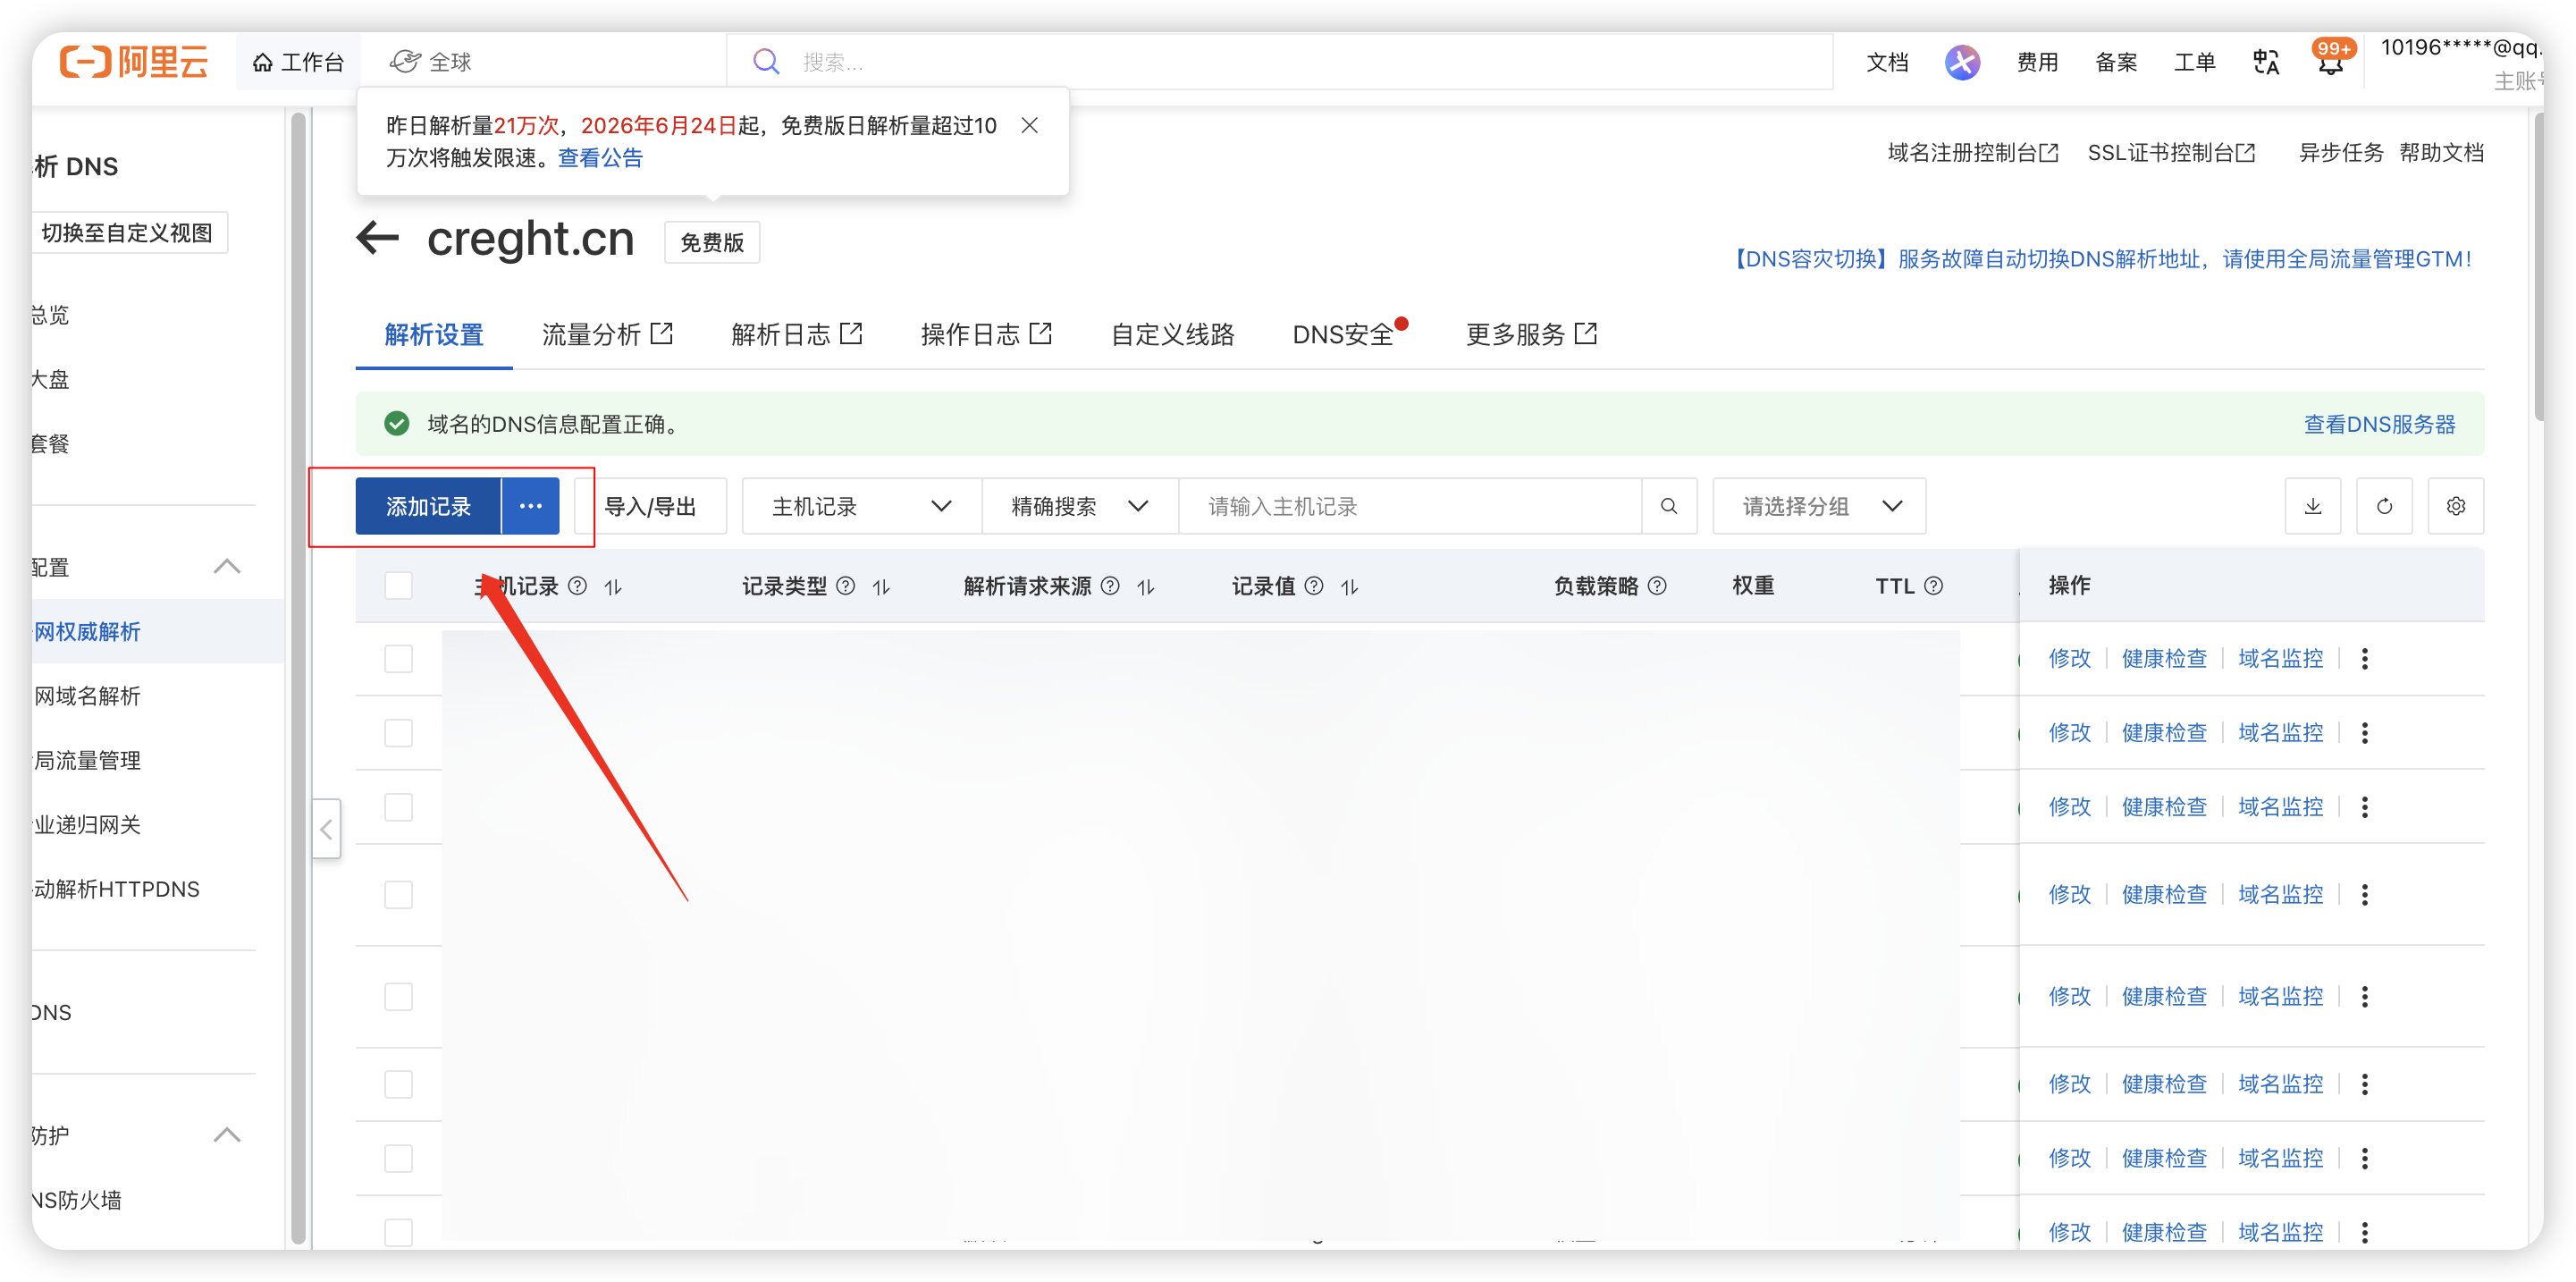Switch to 更多服务 tab
Screen dimensions: 2576x1282
[x=1531, y=334]
